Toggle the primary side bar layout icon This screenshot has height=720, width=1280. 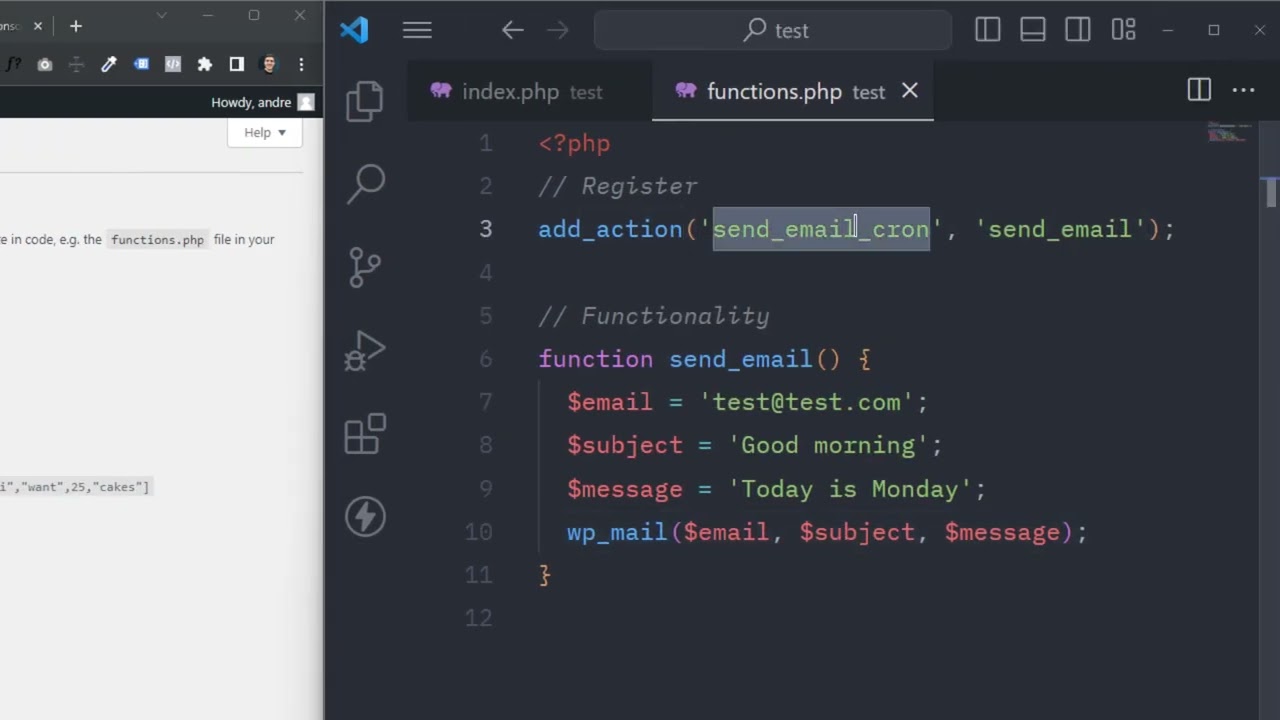(988, 30)
